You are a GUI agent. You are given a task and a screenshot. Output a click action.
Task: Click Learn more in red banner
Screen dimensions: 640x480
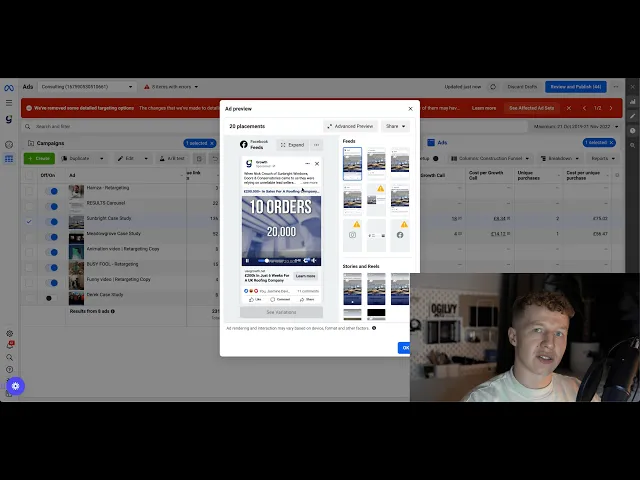tap(484, 108)
